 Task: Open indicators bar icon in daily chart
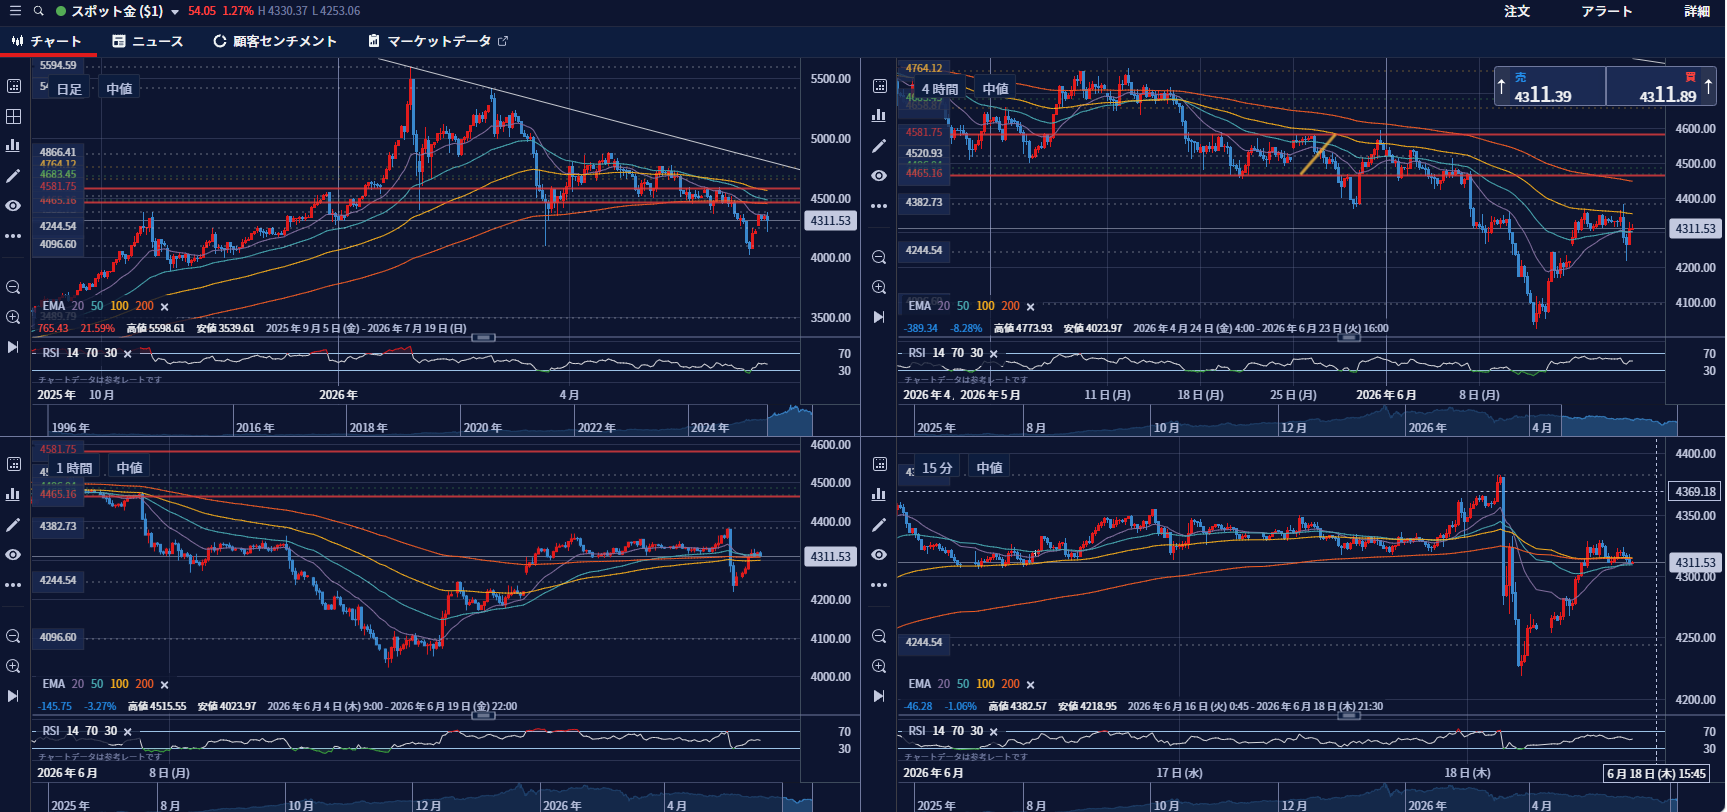click(13, 146)
